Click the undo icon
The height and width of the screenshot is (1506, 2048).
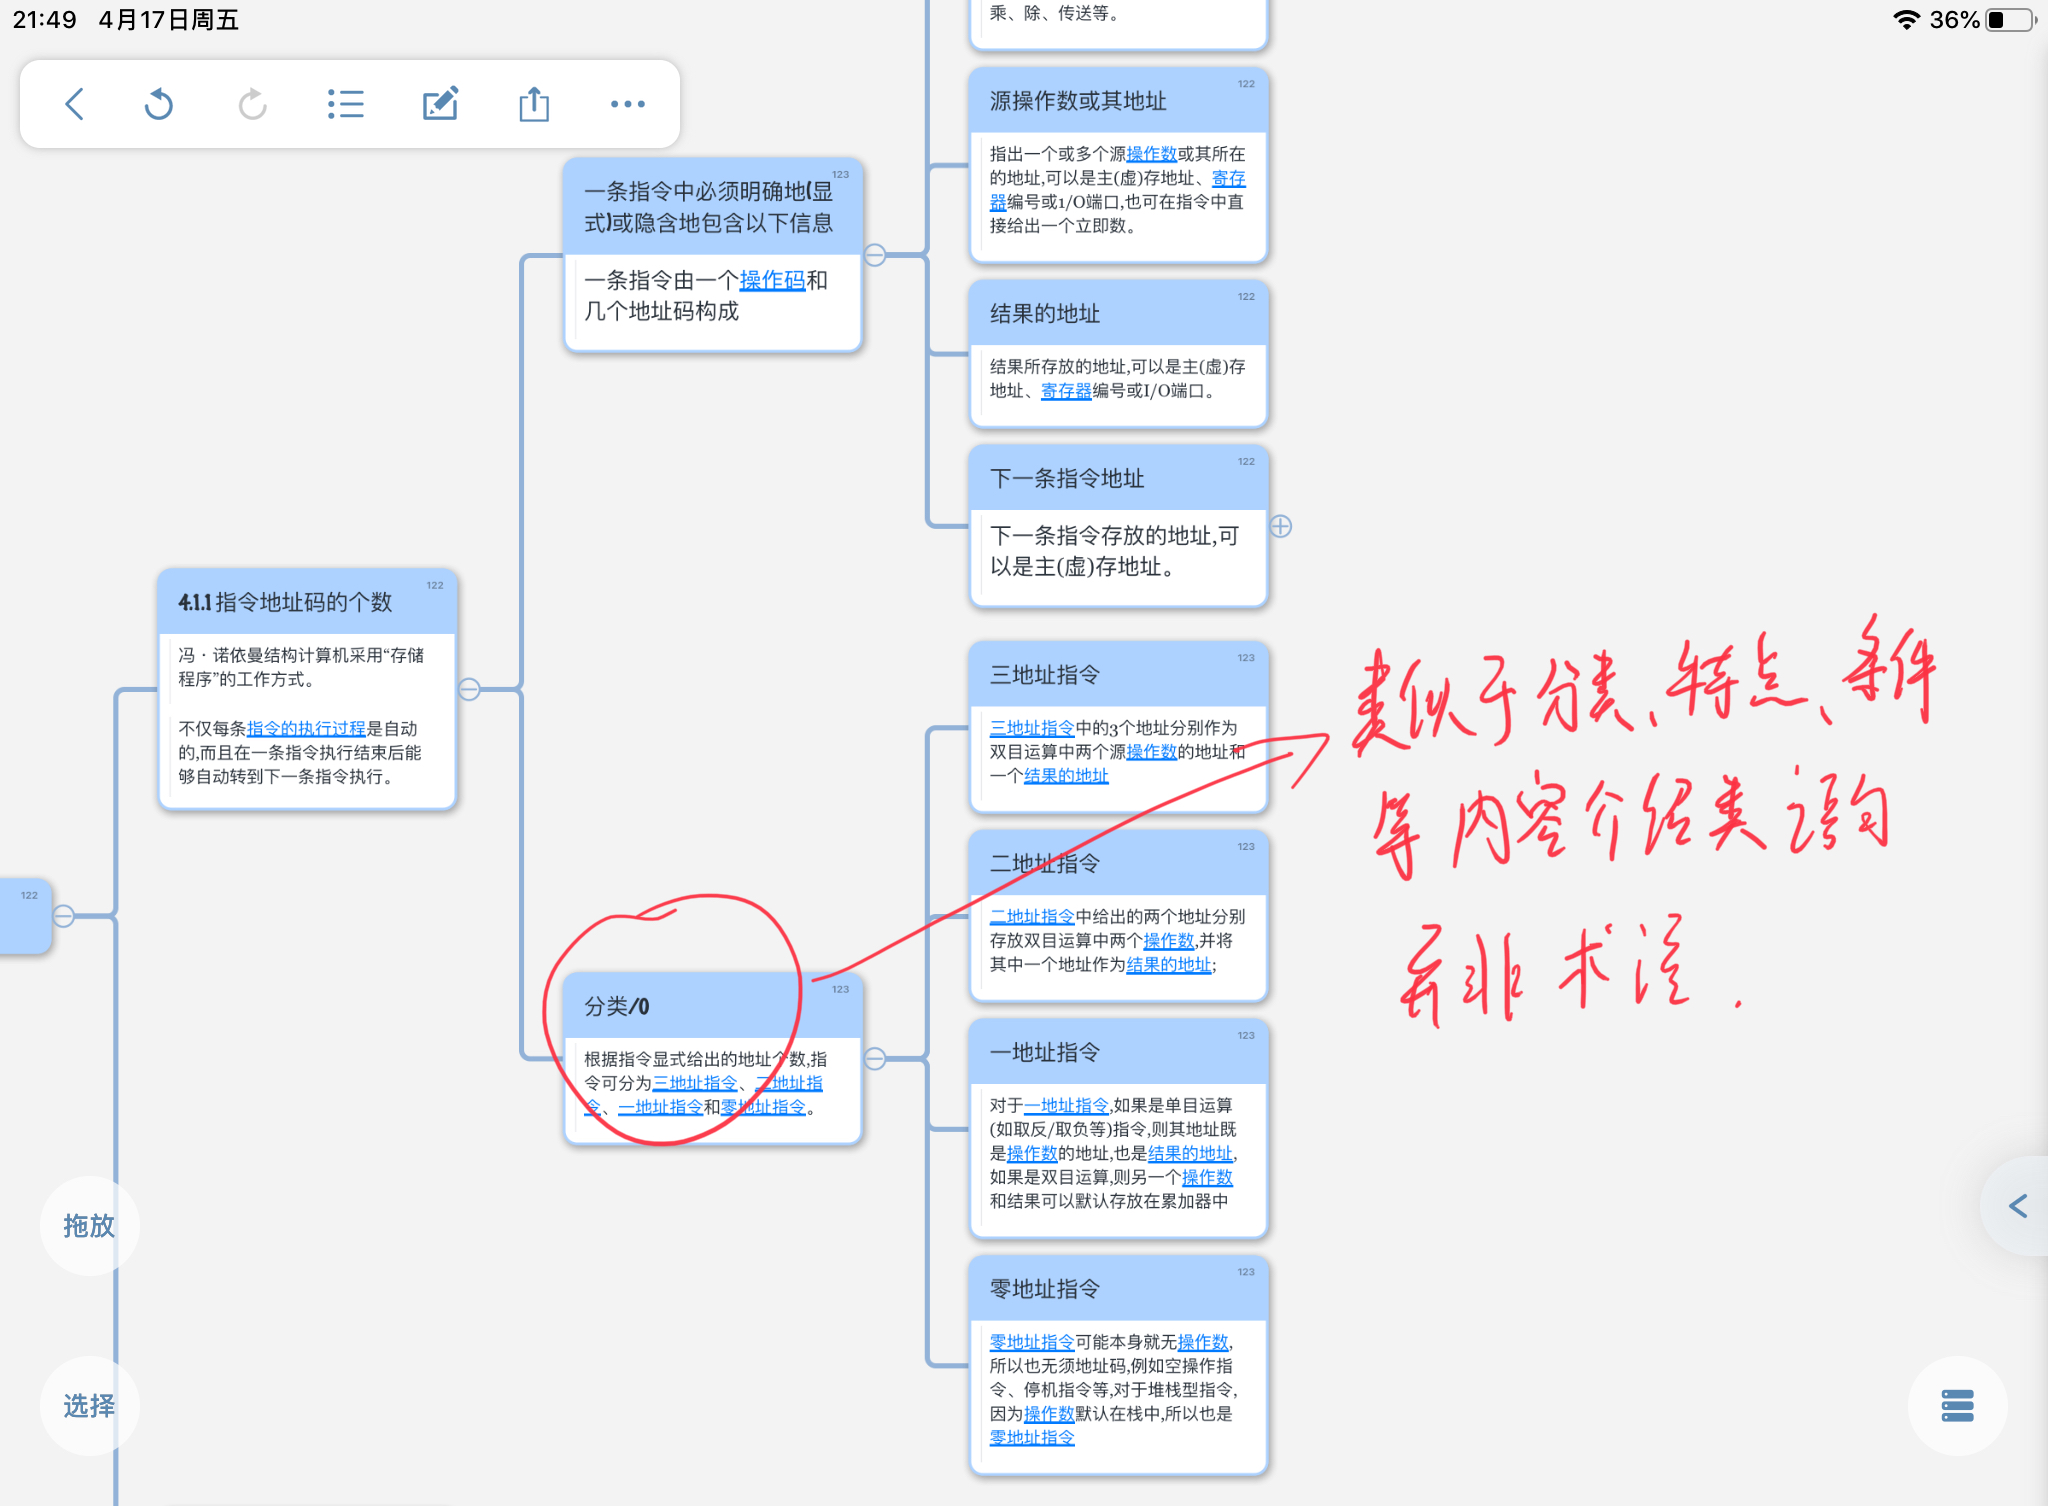point(159,104)
